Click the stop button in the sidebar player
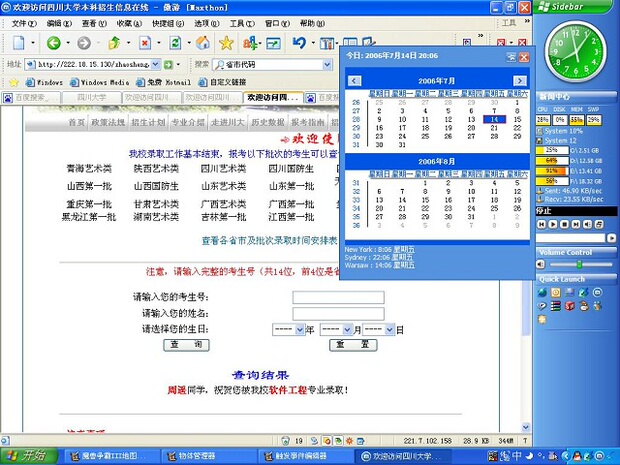Image resolution: width=620 pixels, height=465 pixels. (x=565, y=224)
